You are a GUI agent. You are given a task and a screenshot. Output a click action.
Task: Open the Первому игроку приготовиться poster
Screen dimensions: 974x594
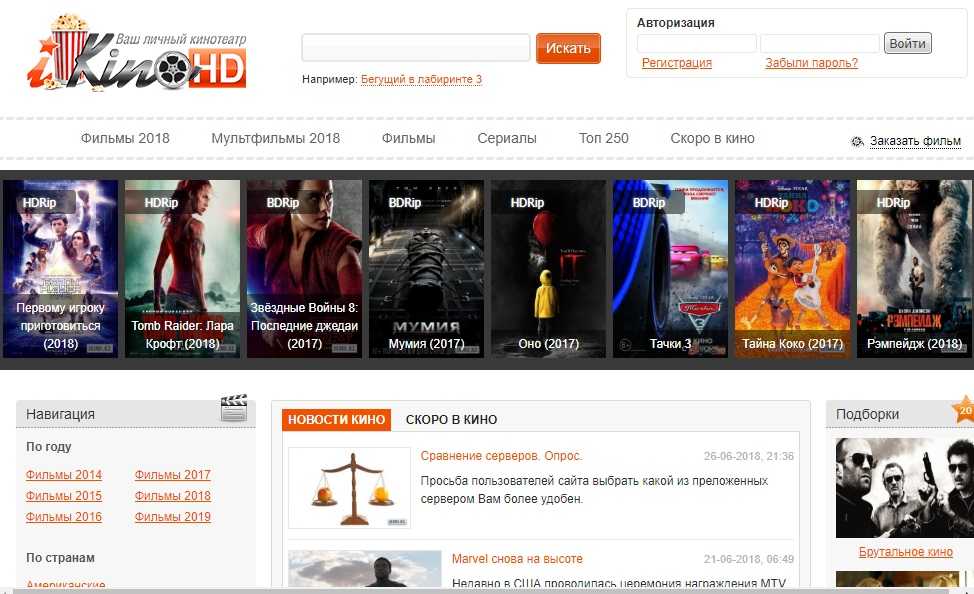pyautogui.click(x=60, y=268)
